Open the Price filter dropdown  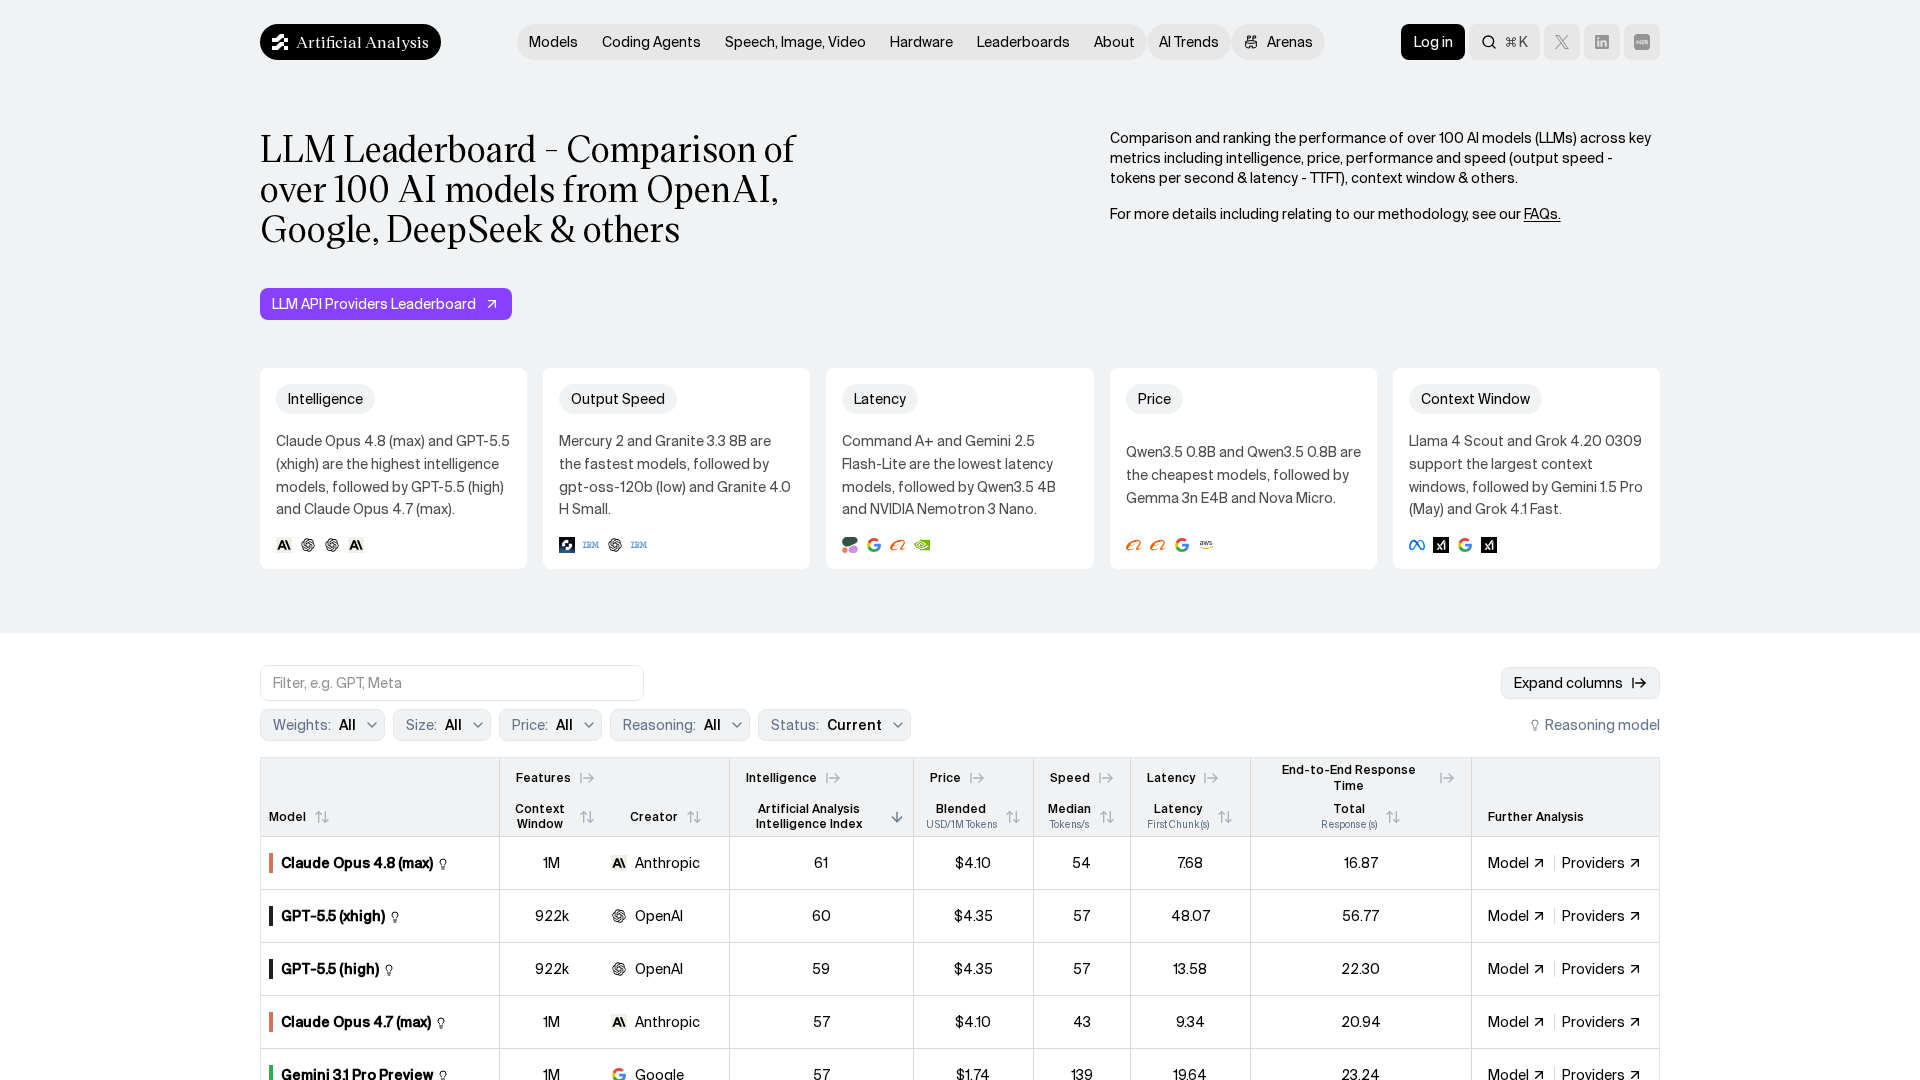click(x=550, y=725)
